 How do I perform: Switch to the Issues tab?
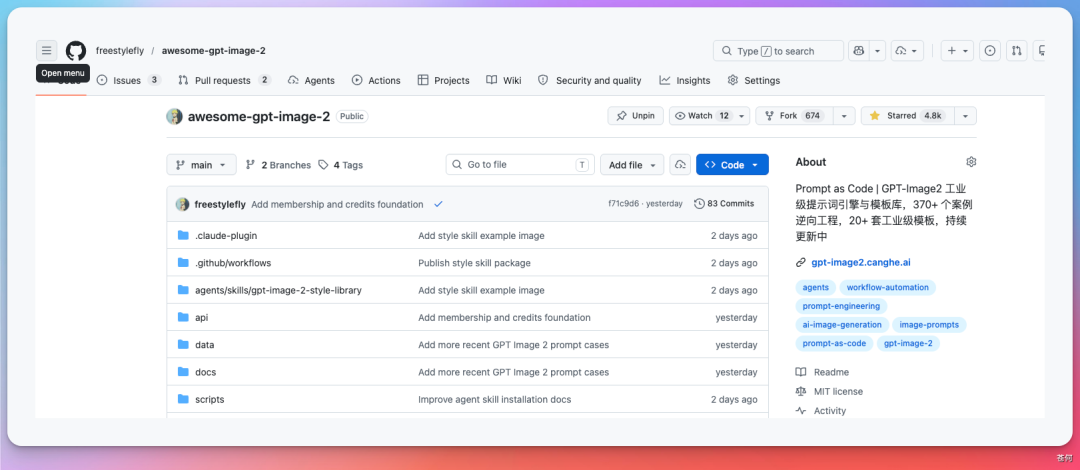[129, 81]
